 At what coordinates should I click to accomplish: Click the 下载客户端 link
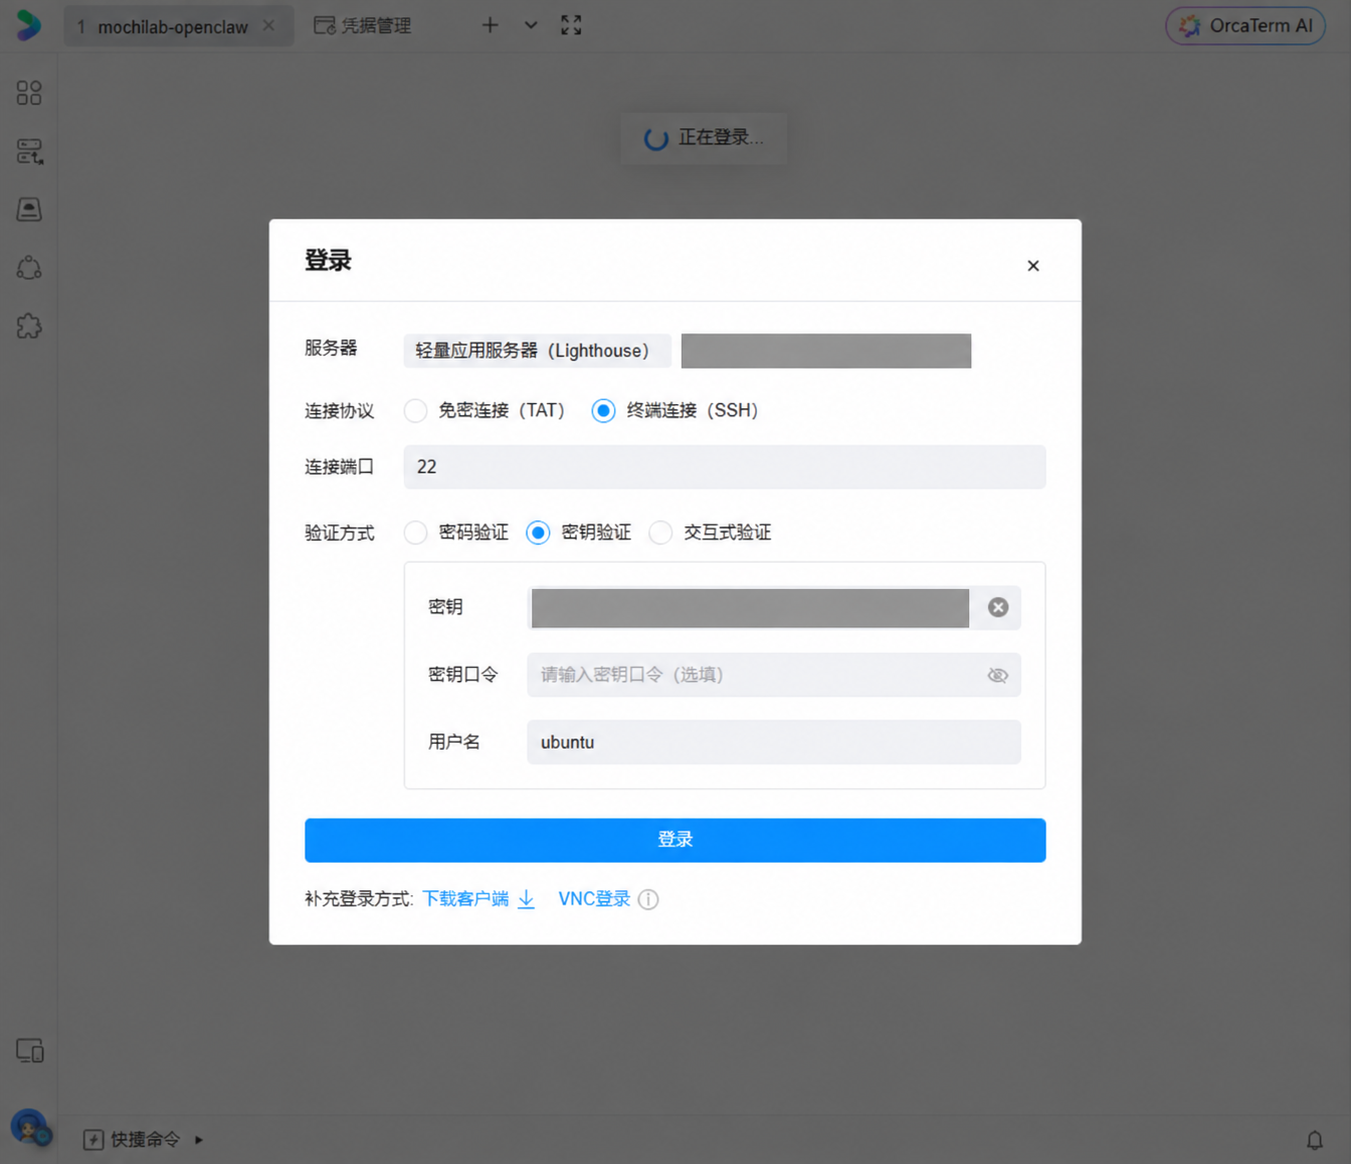[x=465, y=899]
